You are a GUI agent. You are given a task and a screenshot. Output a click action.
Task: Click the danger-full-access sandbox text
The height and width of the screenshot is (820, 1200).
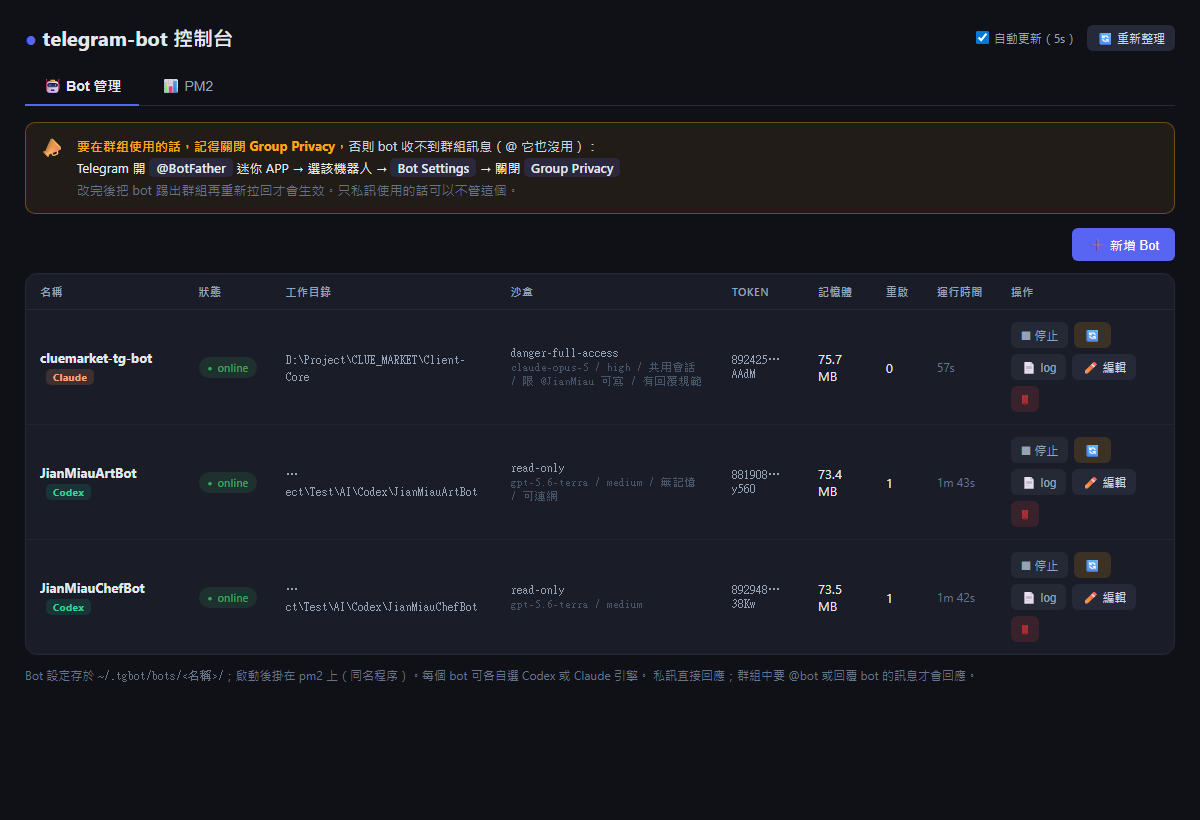click(564, 353)
